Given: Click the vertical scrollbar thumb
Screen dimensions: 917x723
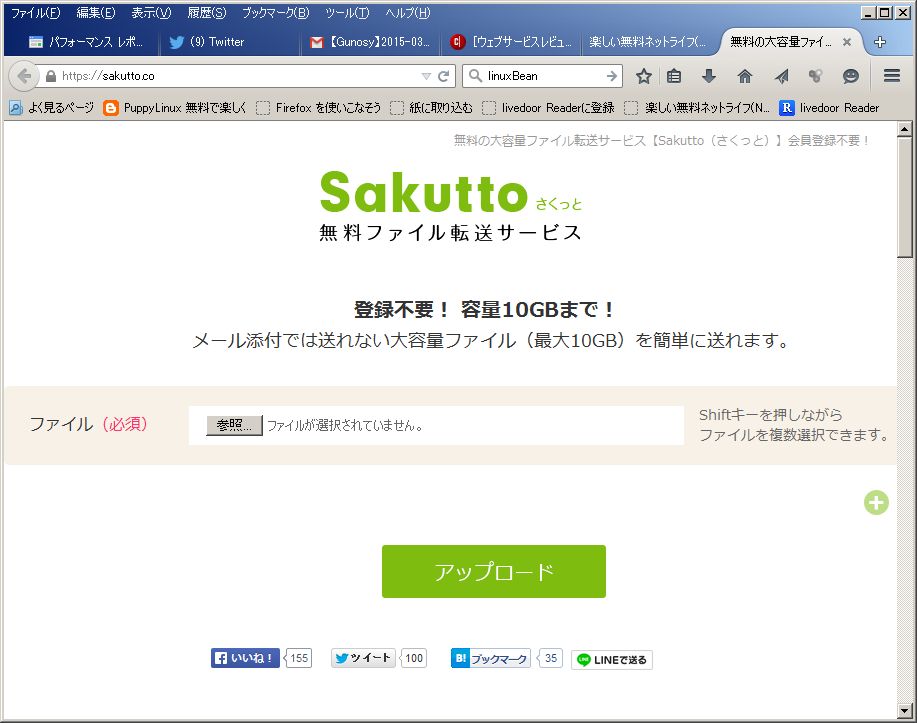Looking at the screenshot, I should coord(904,197).
